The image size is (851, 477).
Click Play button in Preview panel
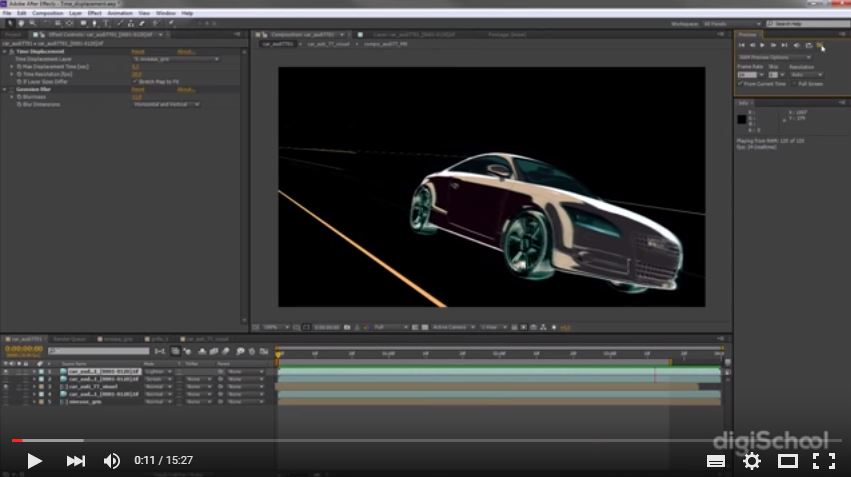763,46
